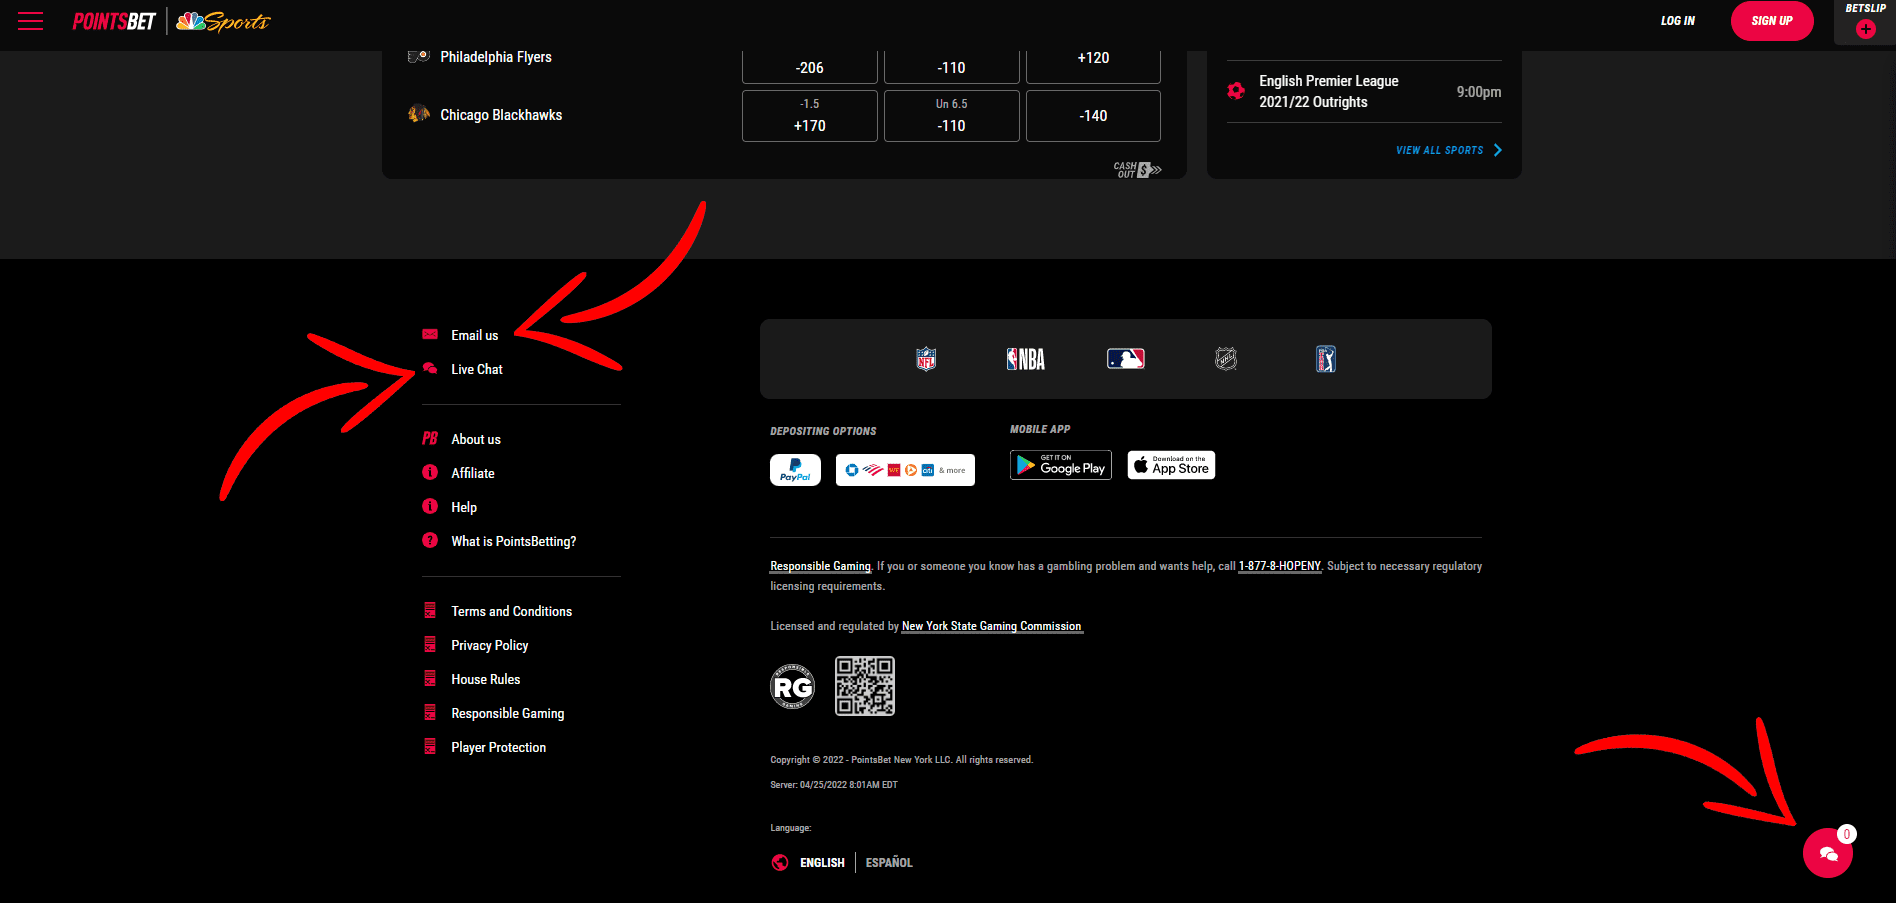
Task: Switch language to English
Action: pos(822,862)
